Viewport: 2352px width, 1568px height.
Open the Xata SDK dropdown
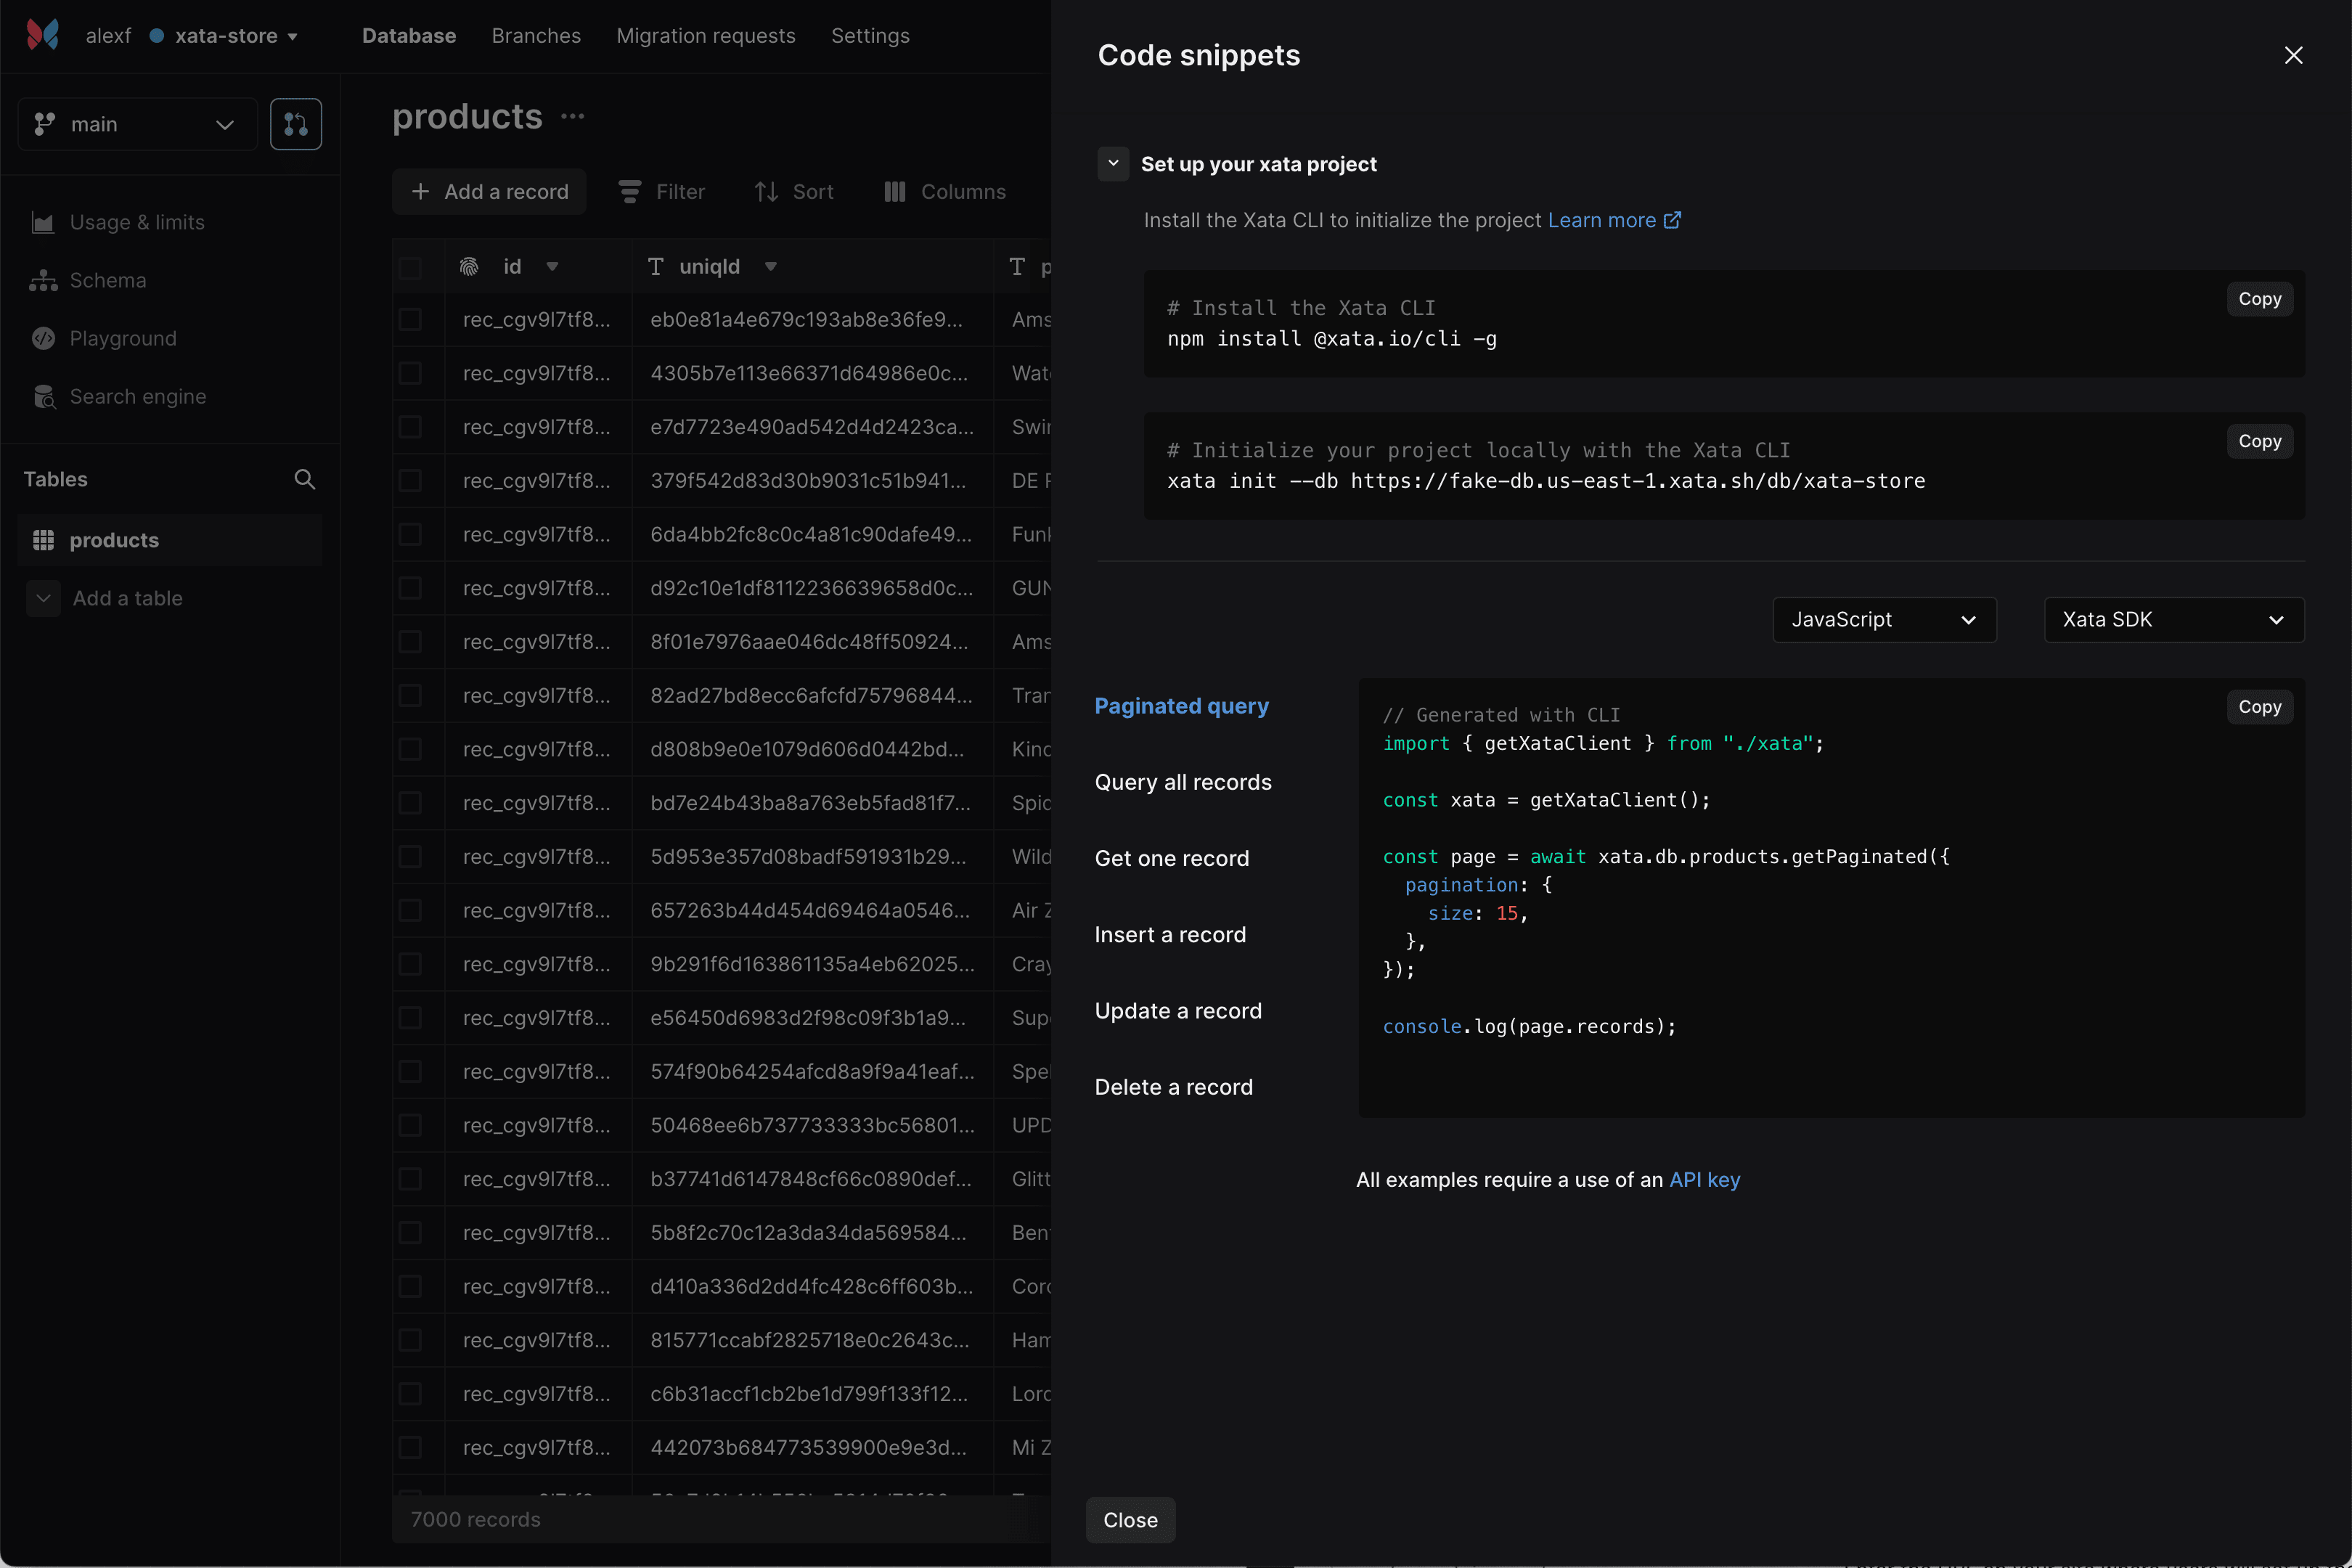pos(2173,620)
